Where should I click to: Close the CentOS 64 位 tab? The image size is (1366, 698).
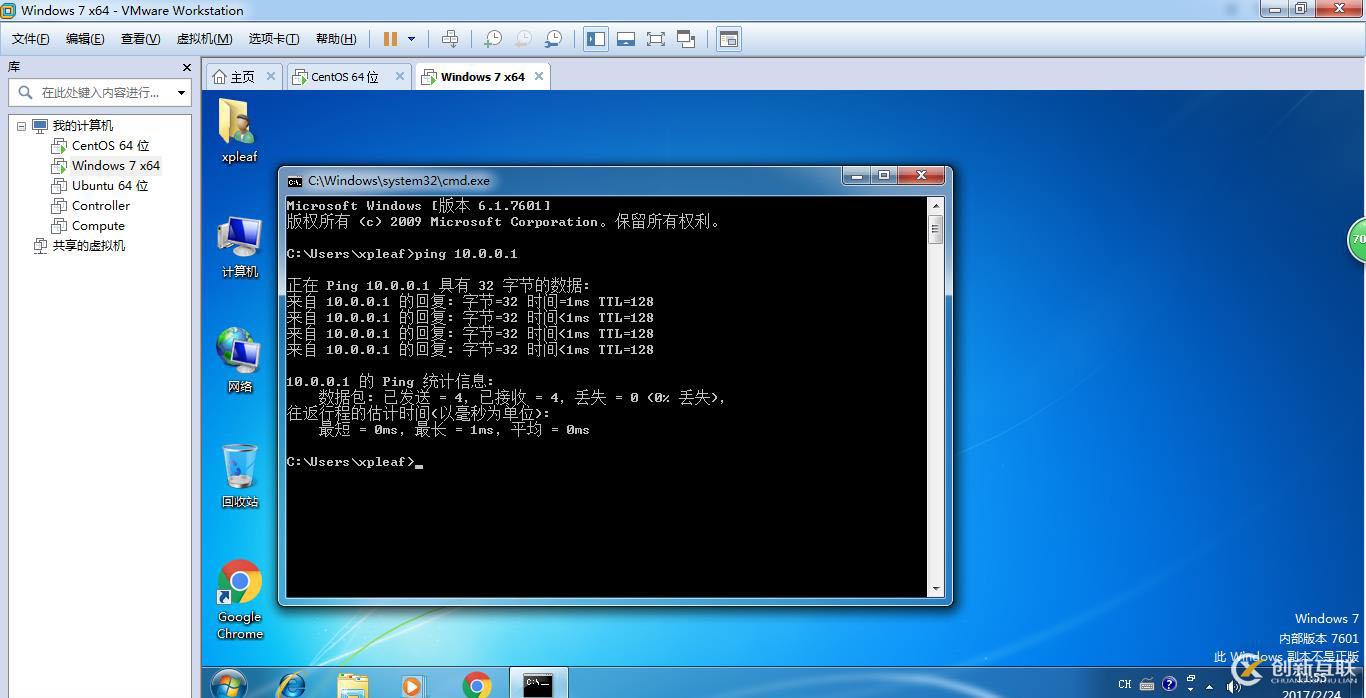400,76
